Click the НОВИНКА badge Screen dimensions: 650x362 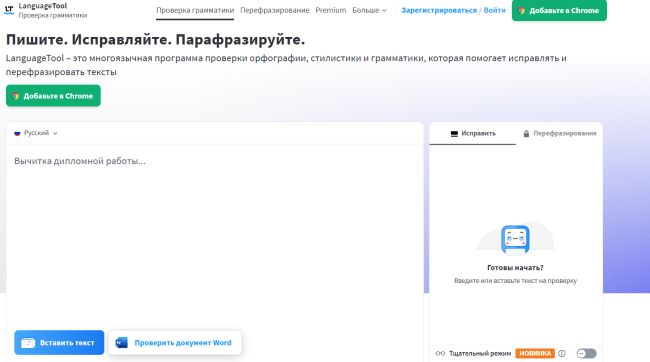coord(535,353)
